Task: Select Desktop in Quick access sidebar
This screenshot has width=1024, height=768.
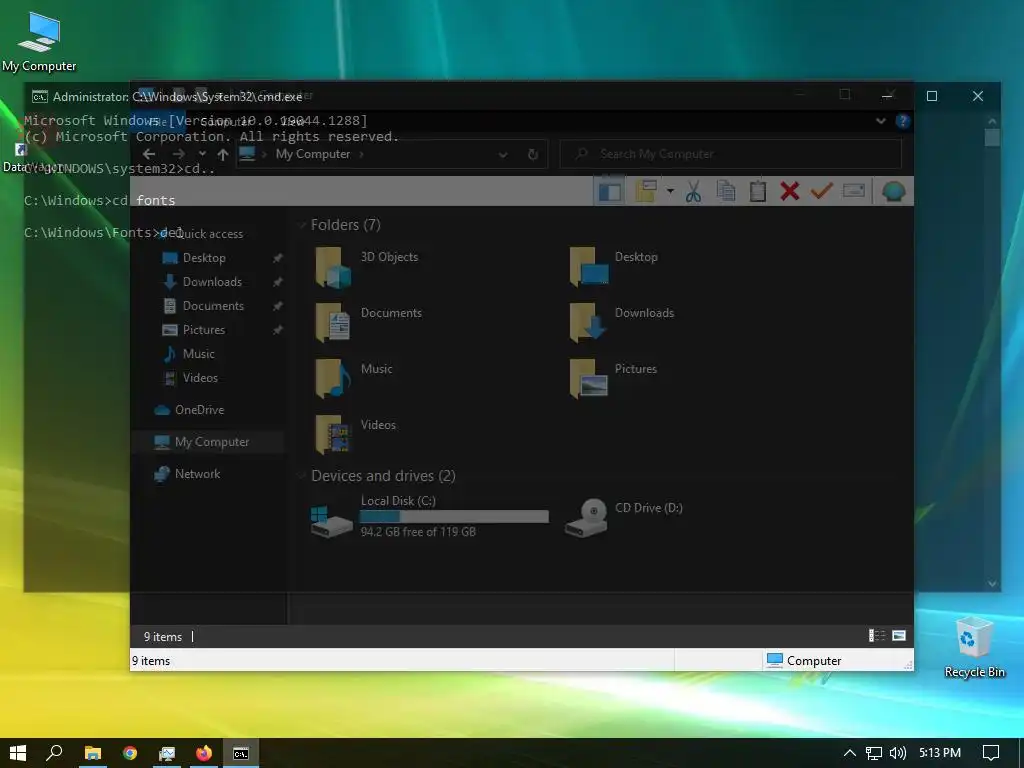Action: (x=204, y=258)
